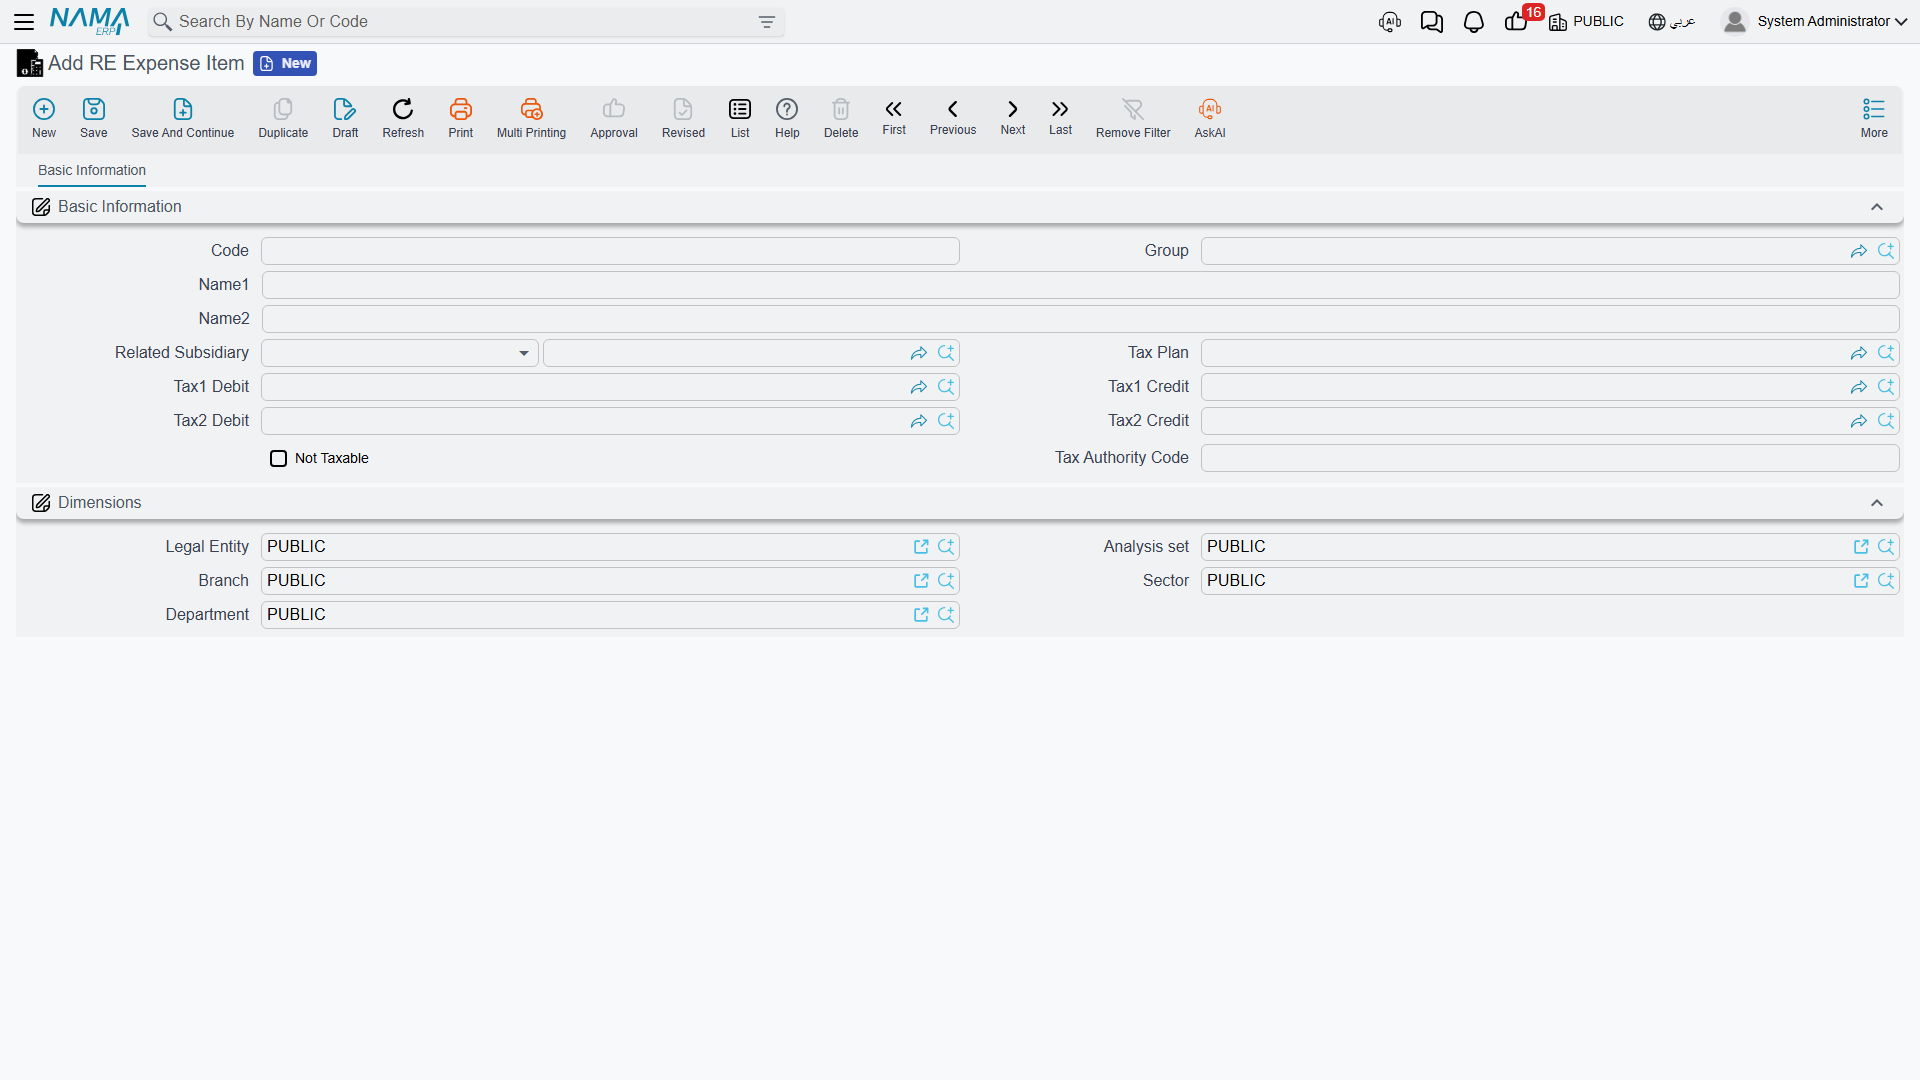This screenshot has width=1920, height=1080.
Task: Search icon for Tax2 Debit field
Action: point(946,421)
